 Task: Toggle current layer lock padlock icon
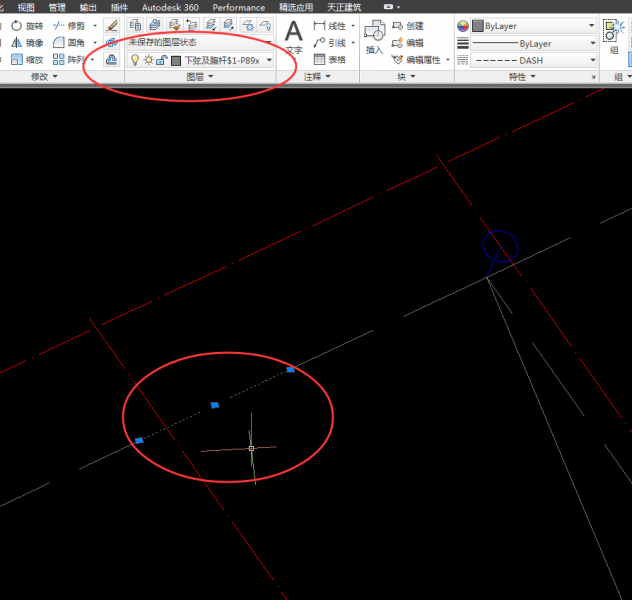(x=162, y=60)
